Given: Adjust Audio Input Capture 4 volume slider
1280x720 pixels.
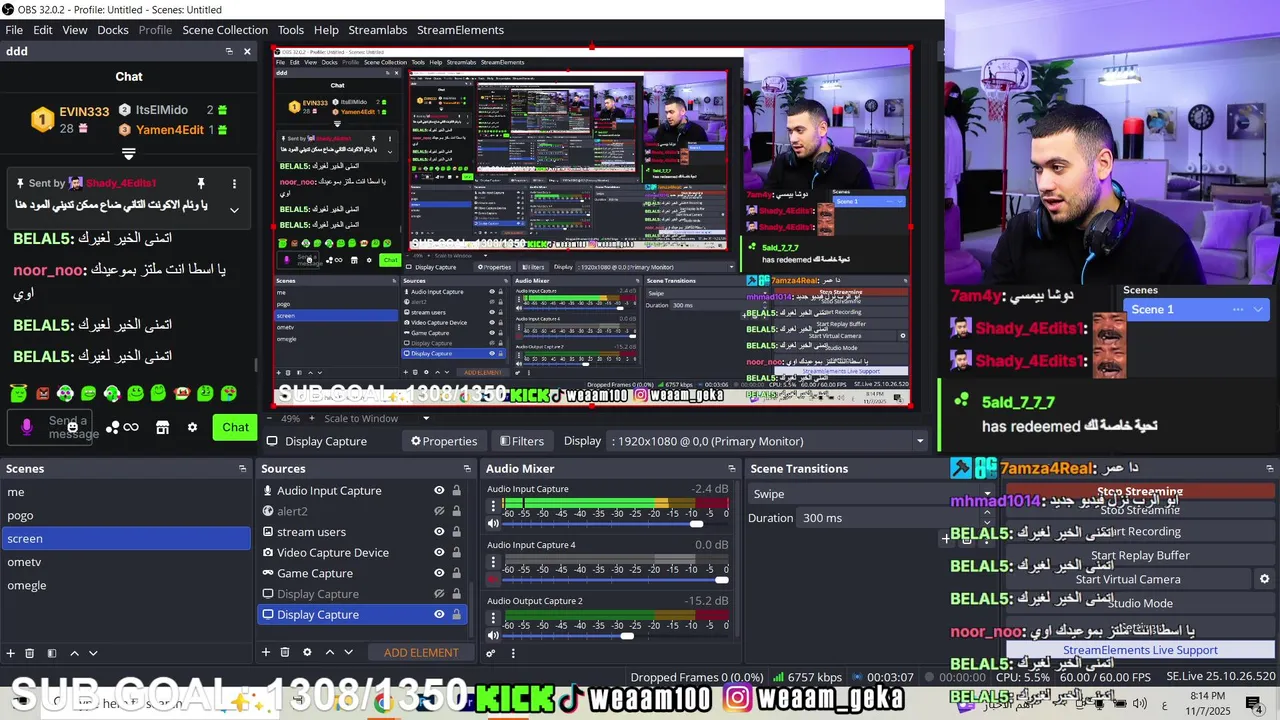Looking at the screenshot, I should (x=722, y=579).
